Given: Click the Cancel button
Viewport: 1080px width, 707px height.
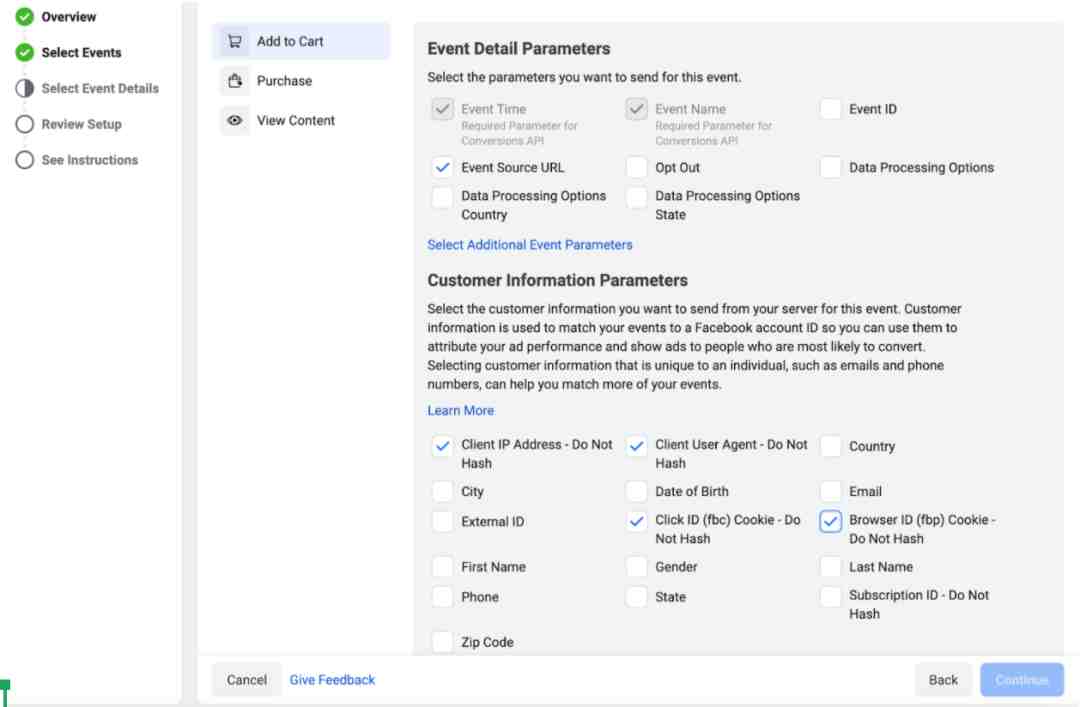Looking at the screenshot, I should tap(247, 680).
